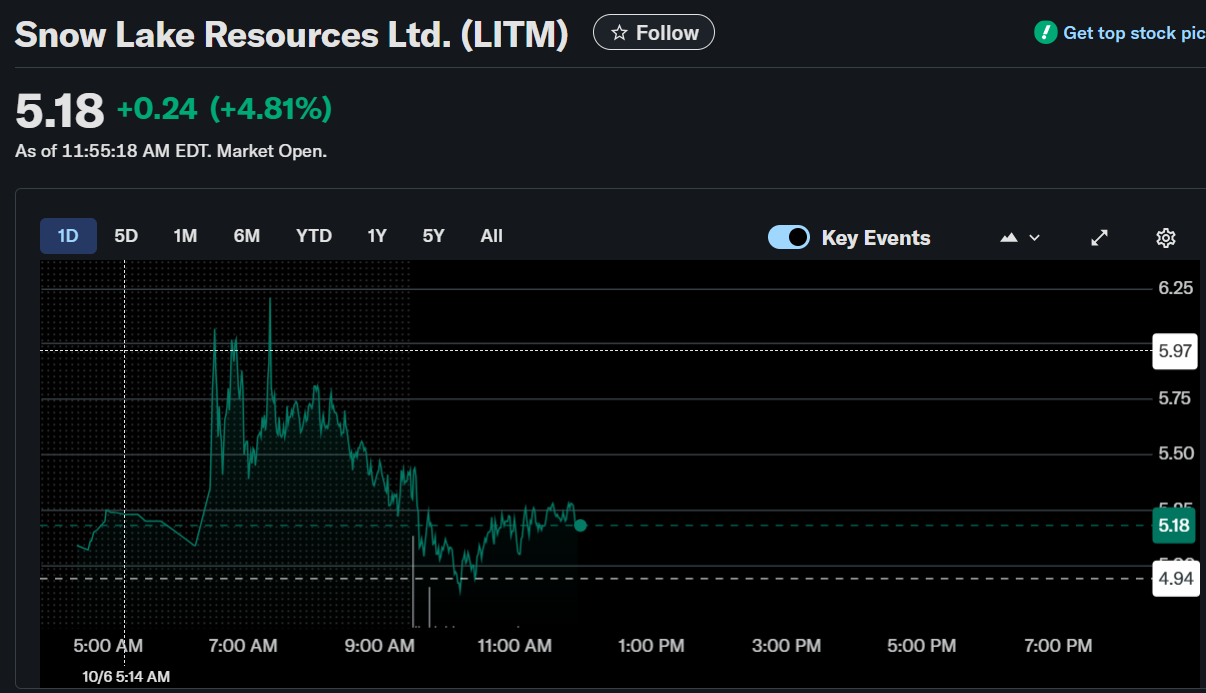Expand chart to full screen

click(1099, 237)
